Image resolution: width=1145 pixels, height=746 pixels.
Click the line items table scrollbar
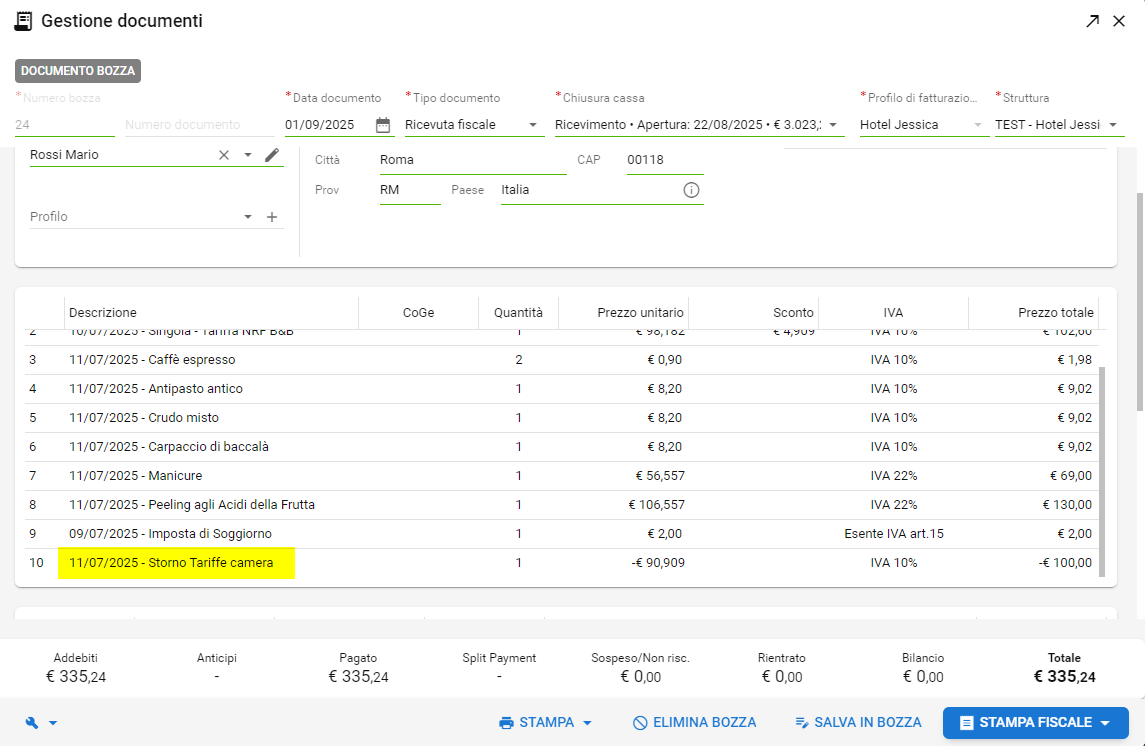pos(1103,470)
